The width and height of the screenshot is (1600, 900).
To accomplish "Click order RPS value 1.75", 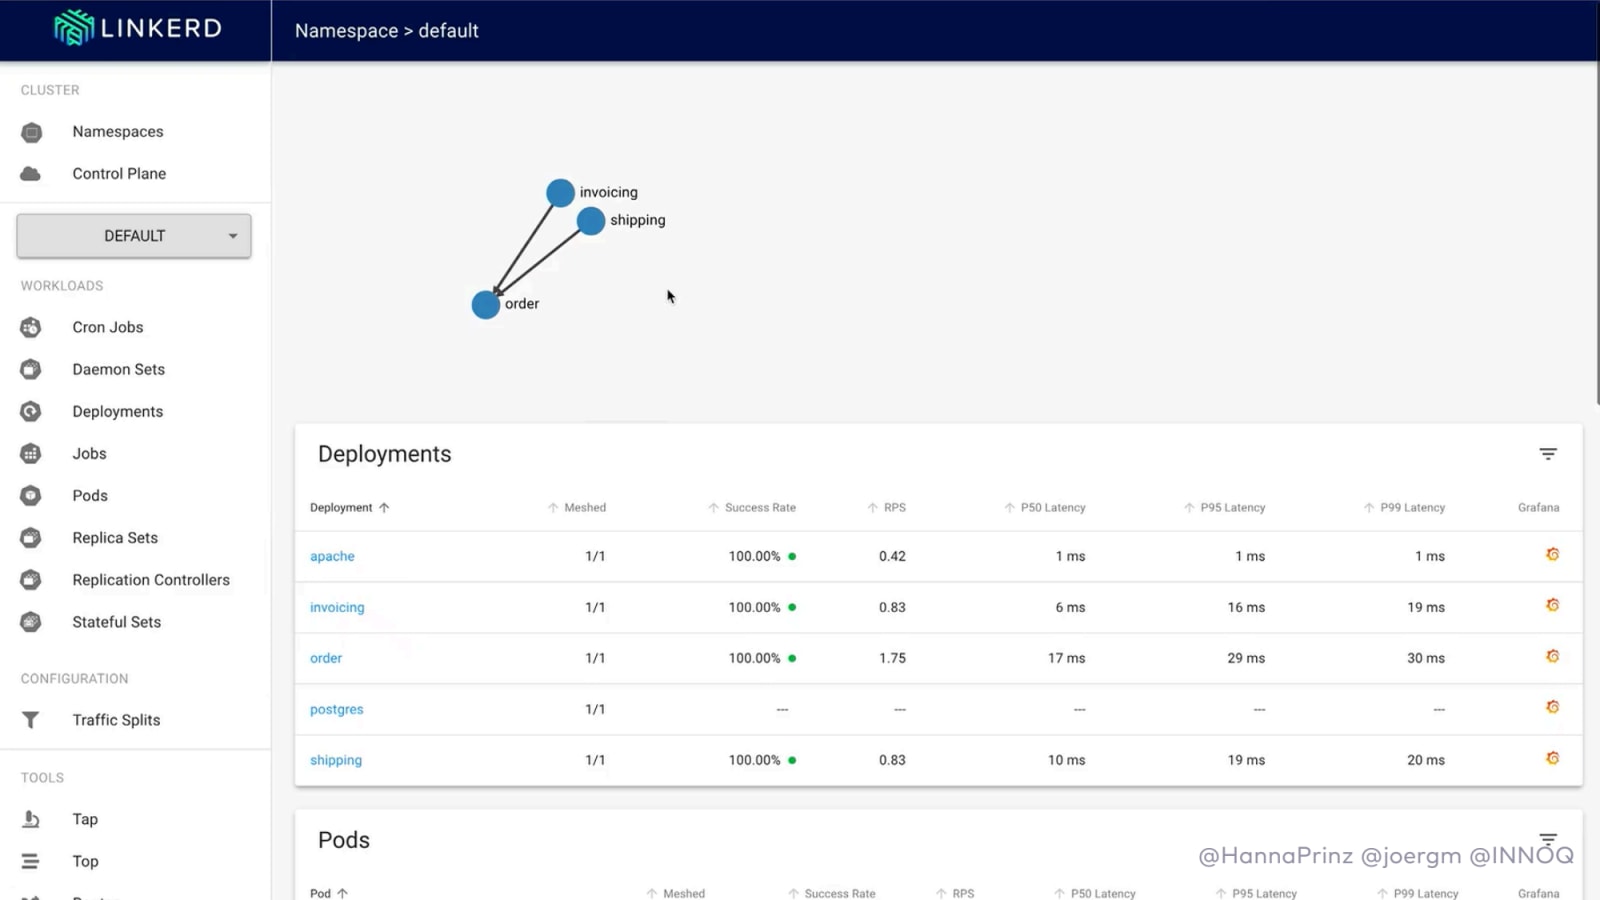I will 892,658.
